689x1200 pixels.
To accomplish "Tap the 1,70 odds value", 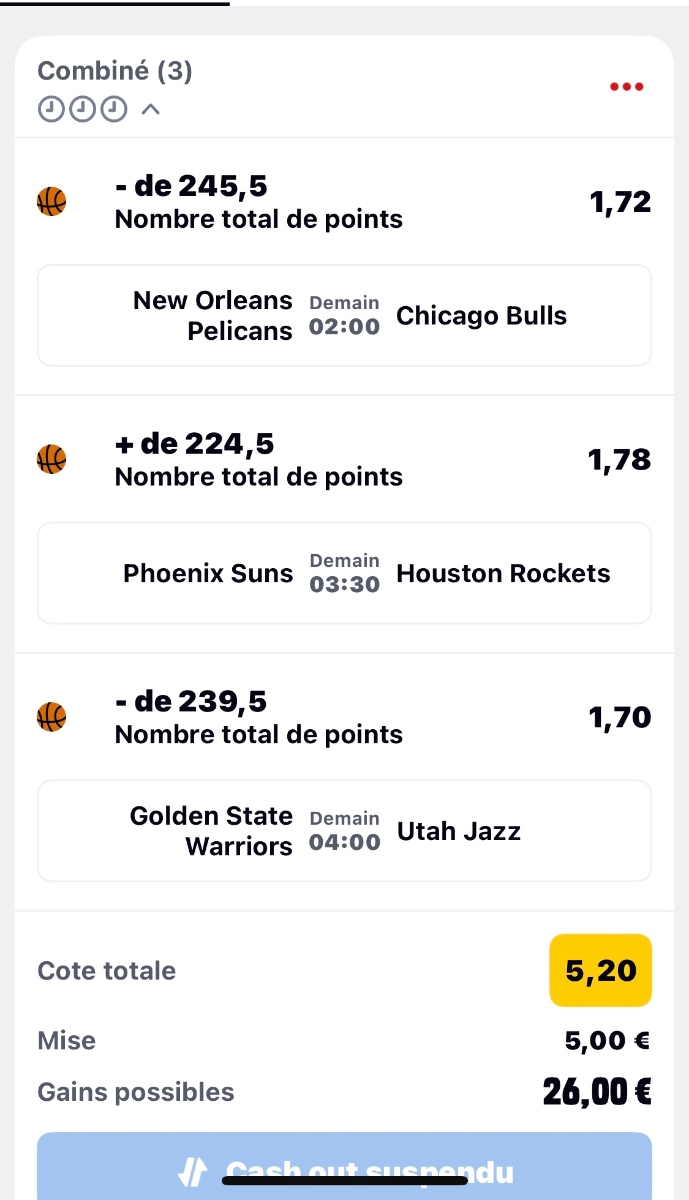I will [620, 717].
